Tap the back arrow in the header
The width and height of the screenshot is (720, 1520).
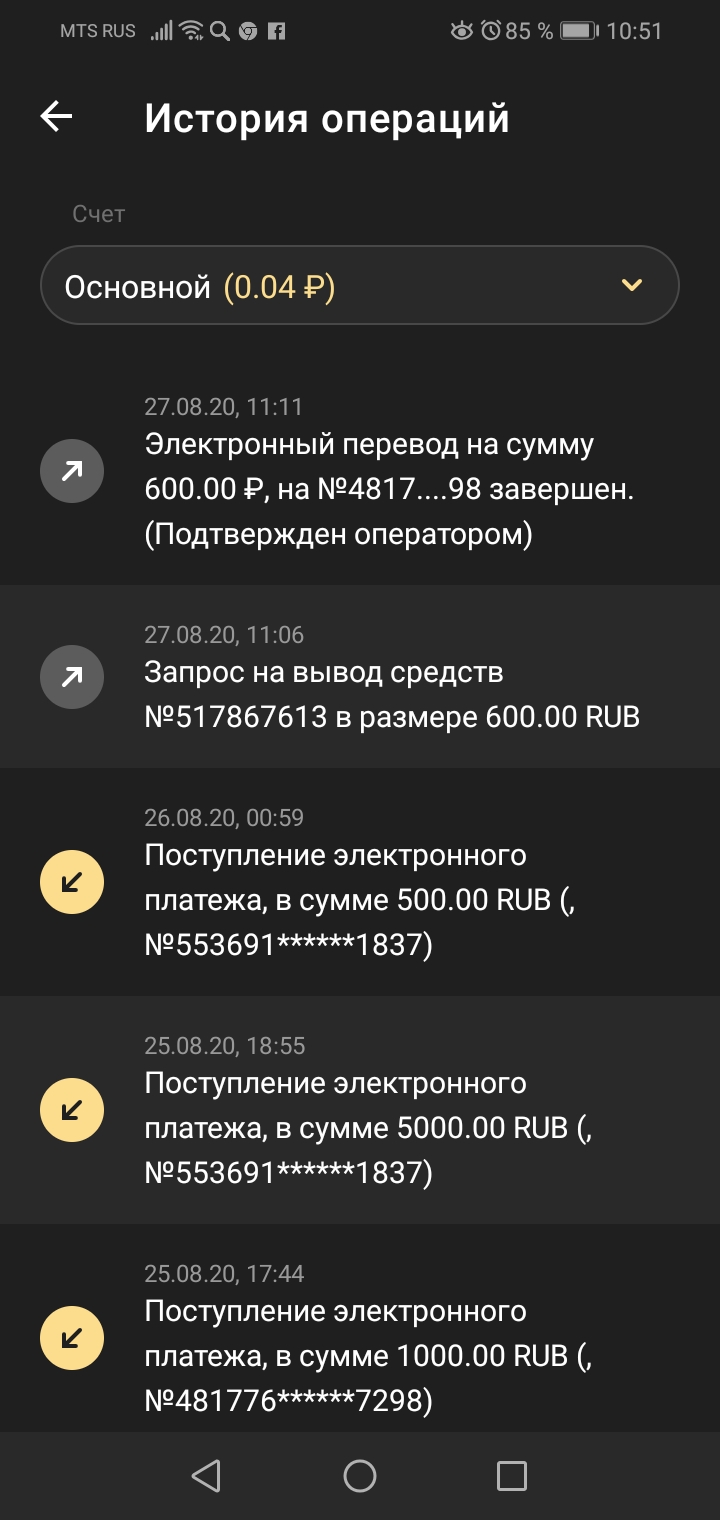[56, 117]
